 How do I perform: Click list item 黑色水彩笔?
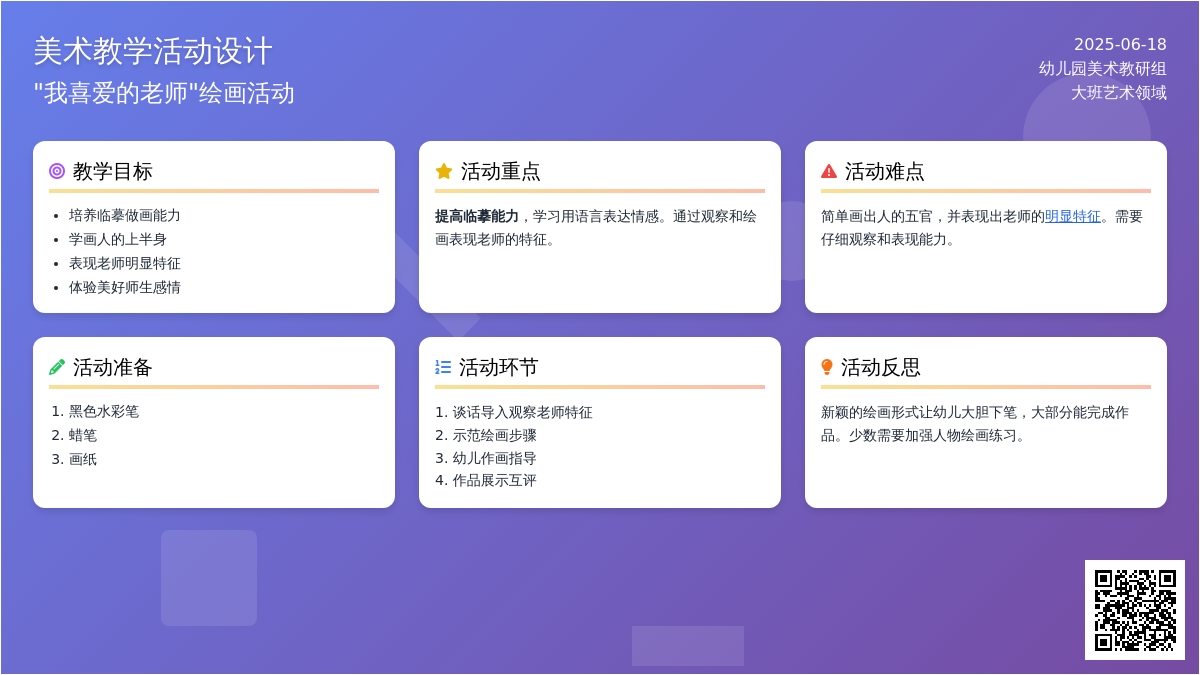104,411
